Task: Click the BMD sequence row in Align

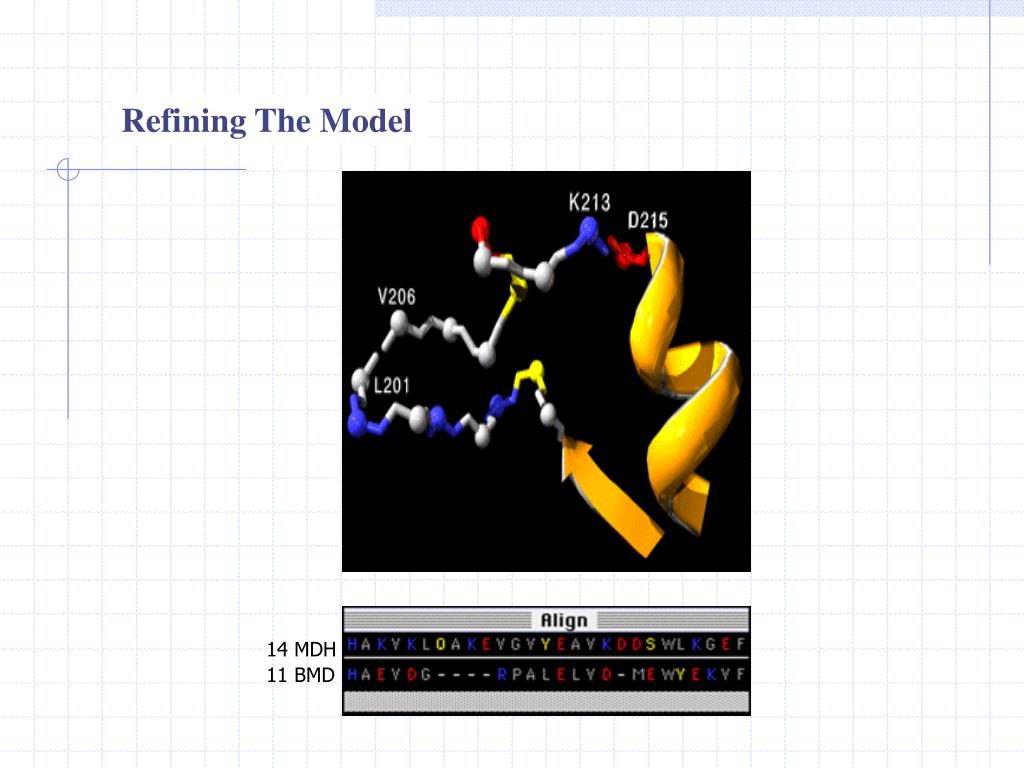Action: coord(547,674)
